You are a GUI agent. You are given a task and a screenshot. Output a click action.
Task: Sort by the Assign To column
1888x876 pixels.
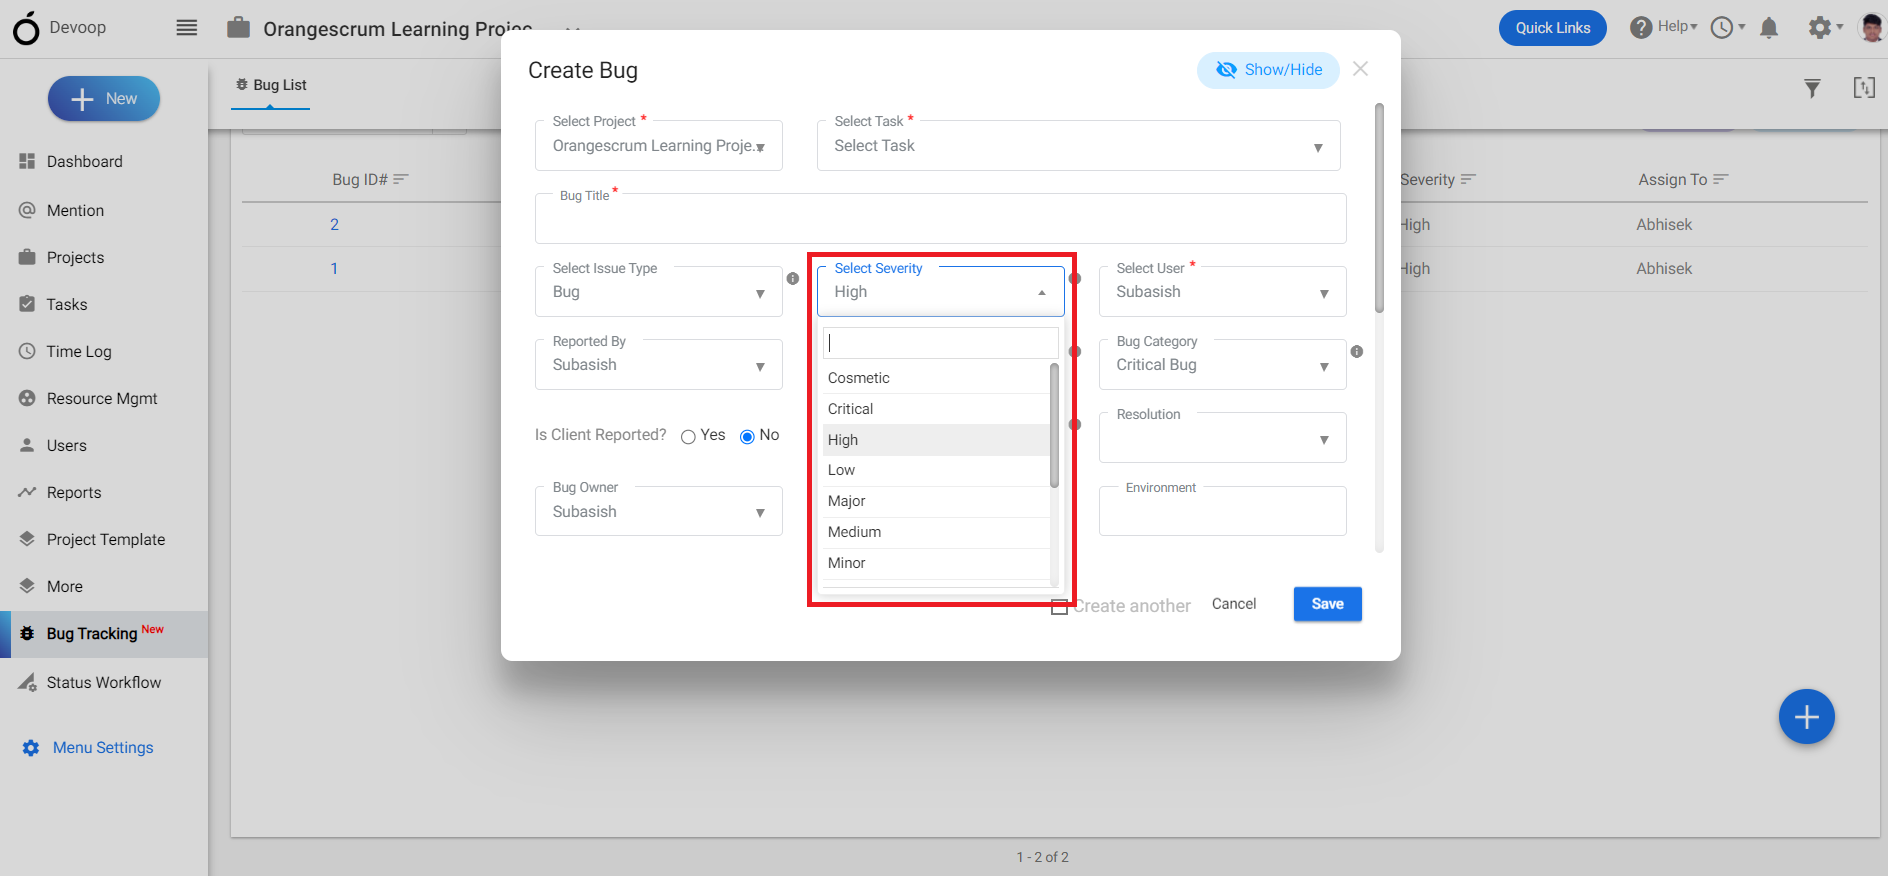(x=1683, y=180)
